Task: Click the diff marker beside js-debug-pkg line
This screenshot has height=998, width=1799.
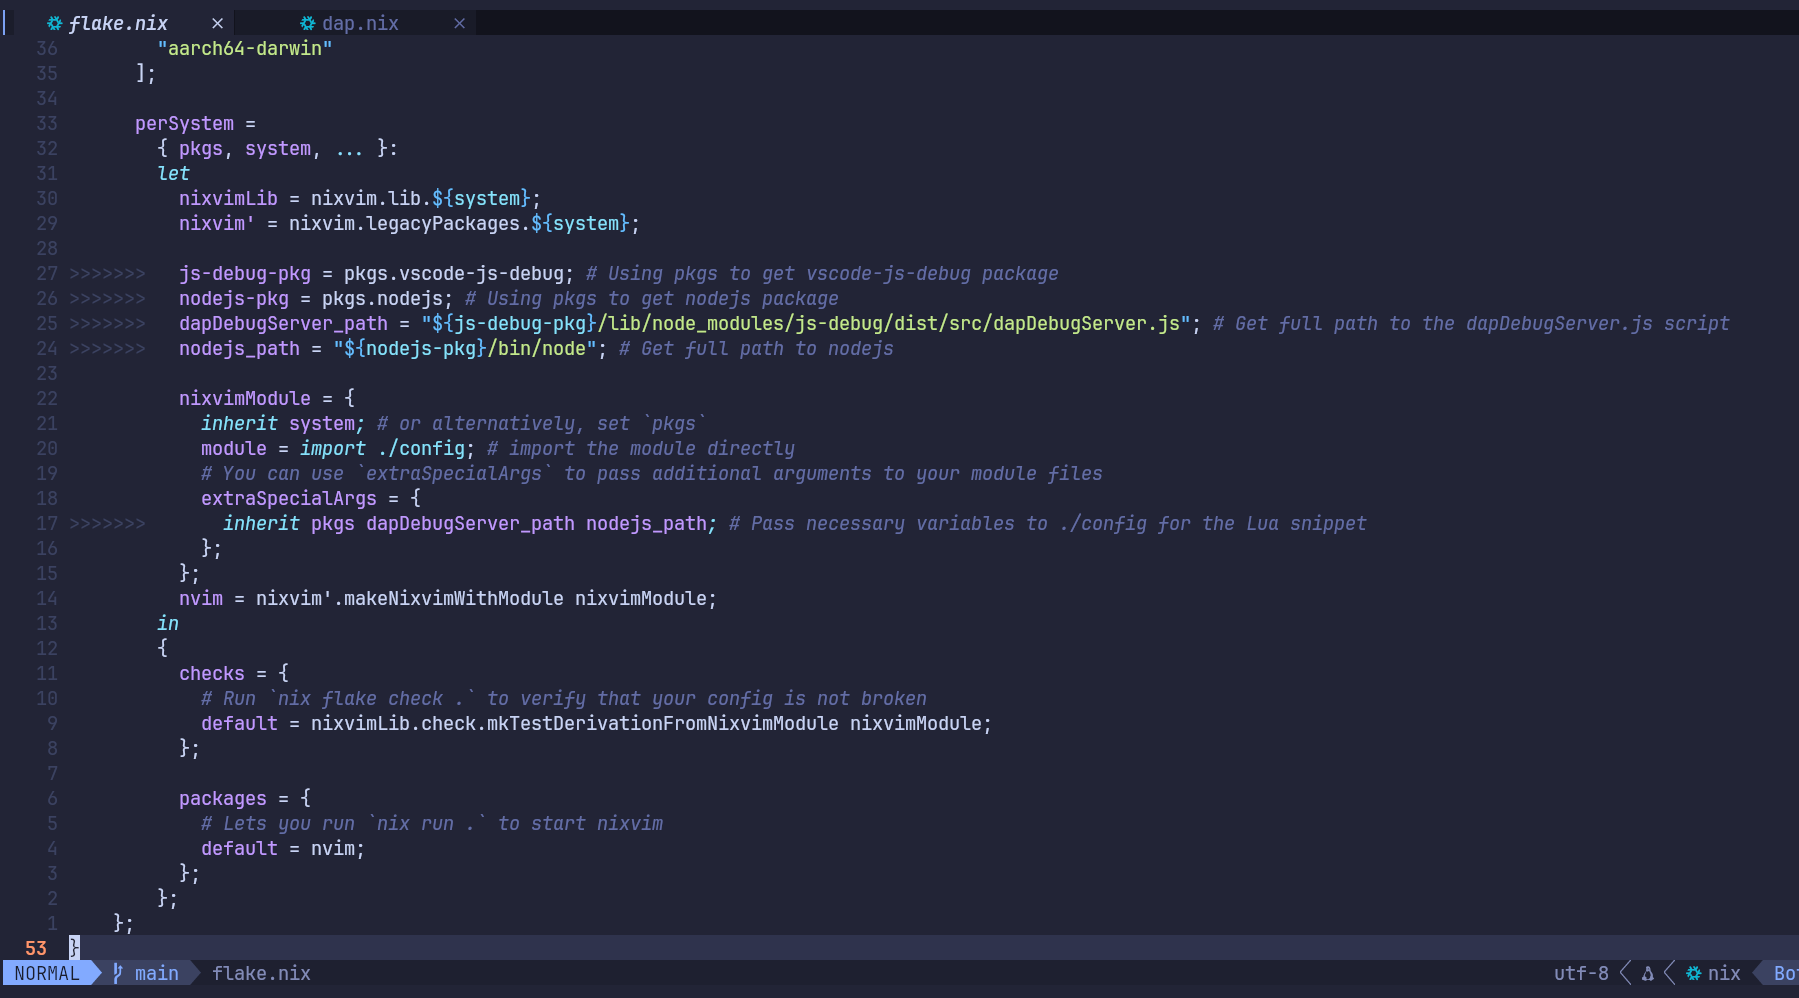Action: coord(107,273)
